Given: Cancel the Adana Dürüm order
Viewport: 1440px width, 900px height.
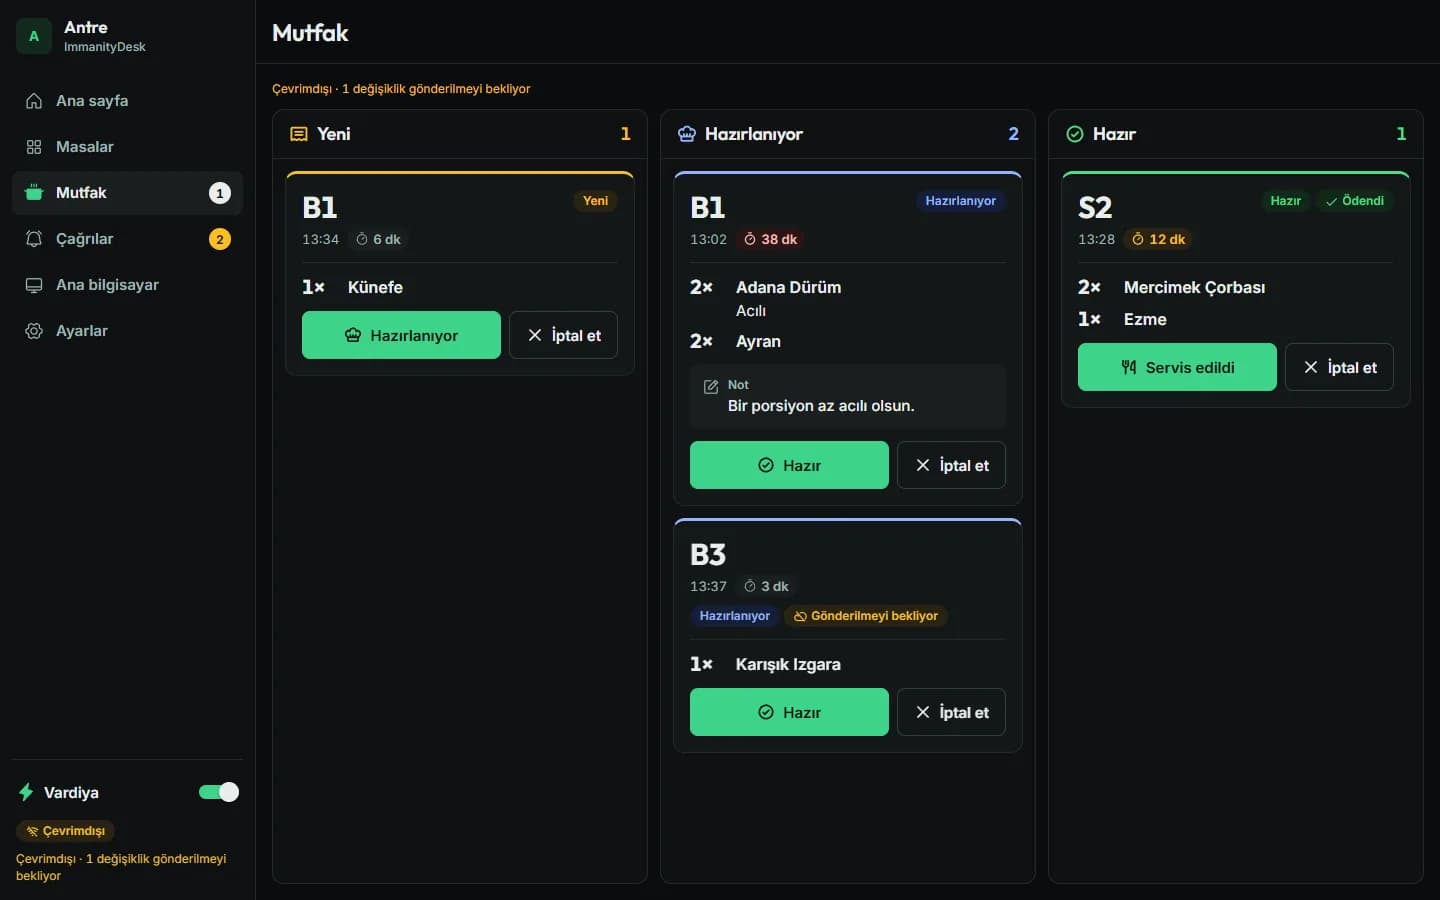Looking at the screenshot, I should coord(951,465).
